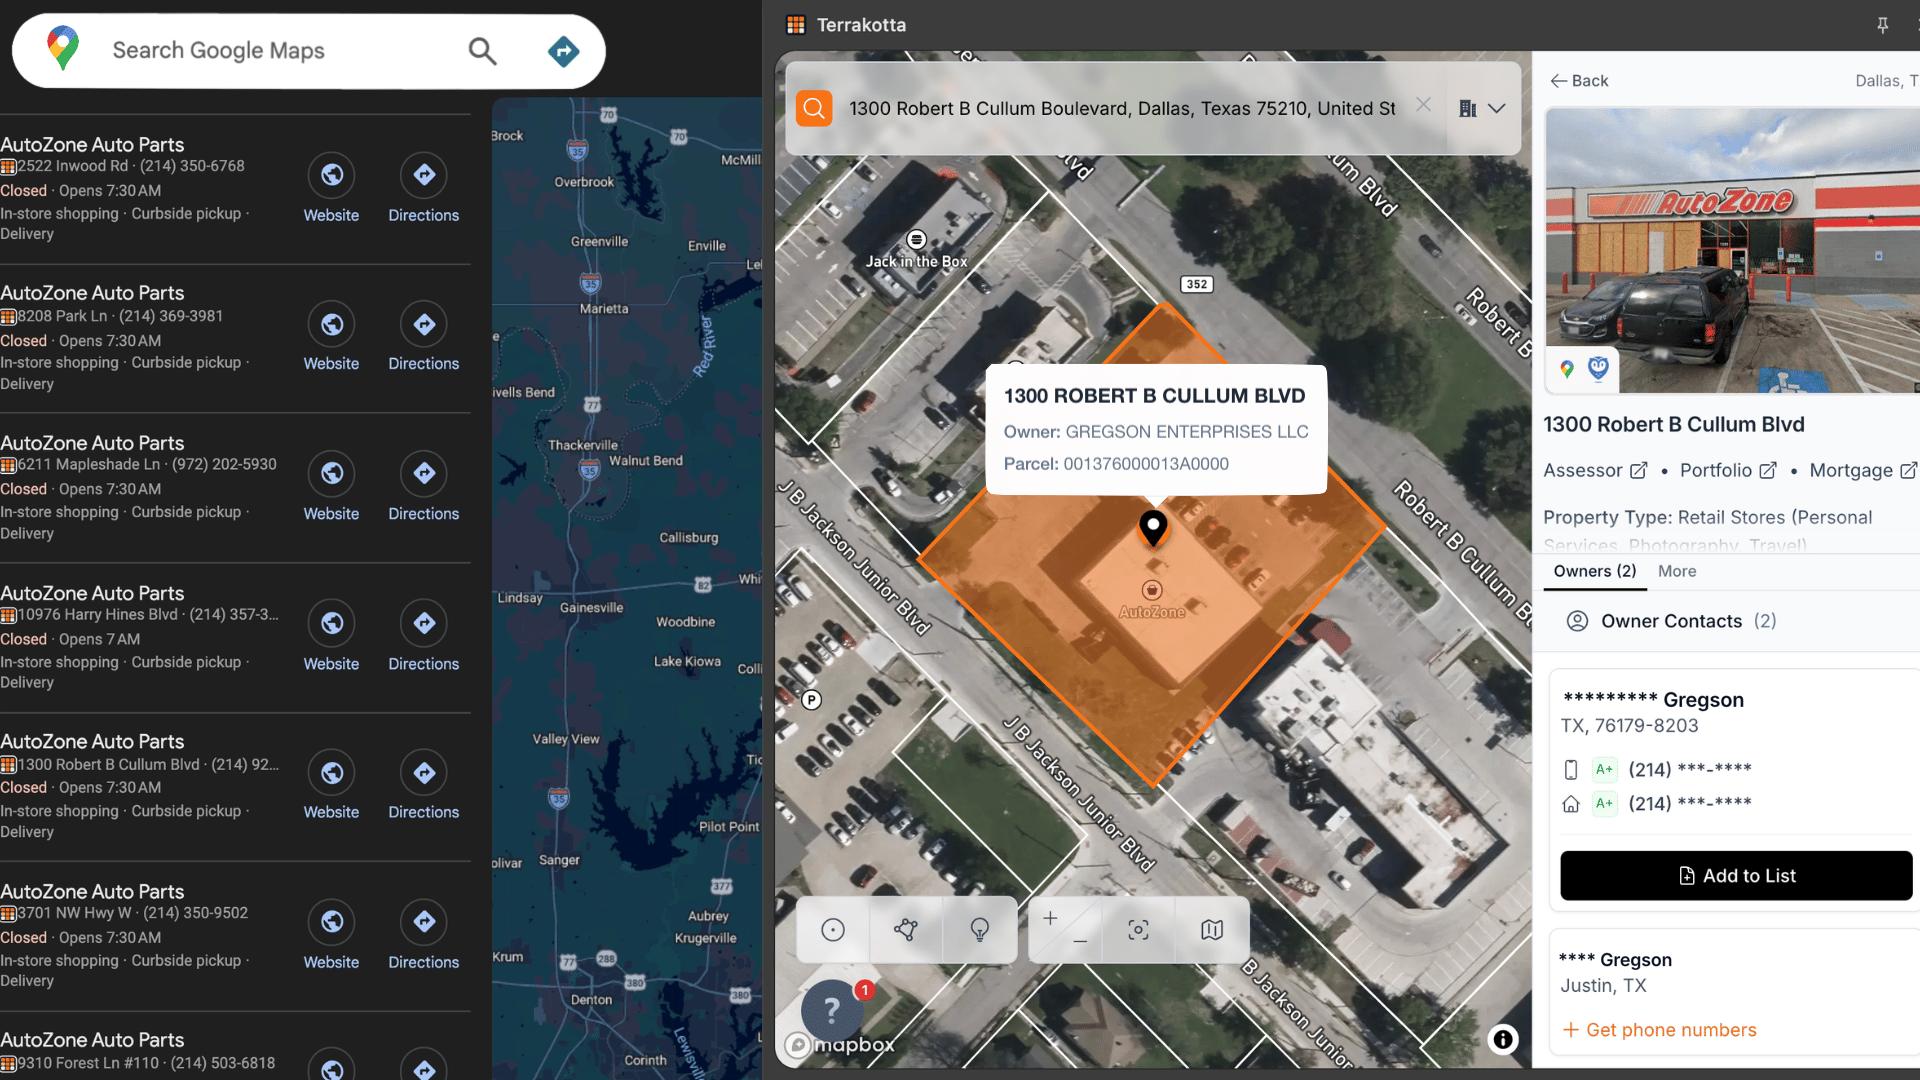Click the orange search icon in Terrakotta
Image resolution: width=1920 pixels, height=1080 pixels.
814,108
